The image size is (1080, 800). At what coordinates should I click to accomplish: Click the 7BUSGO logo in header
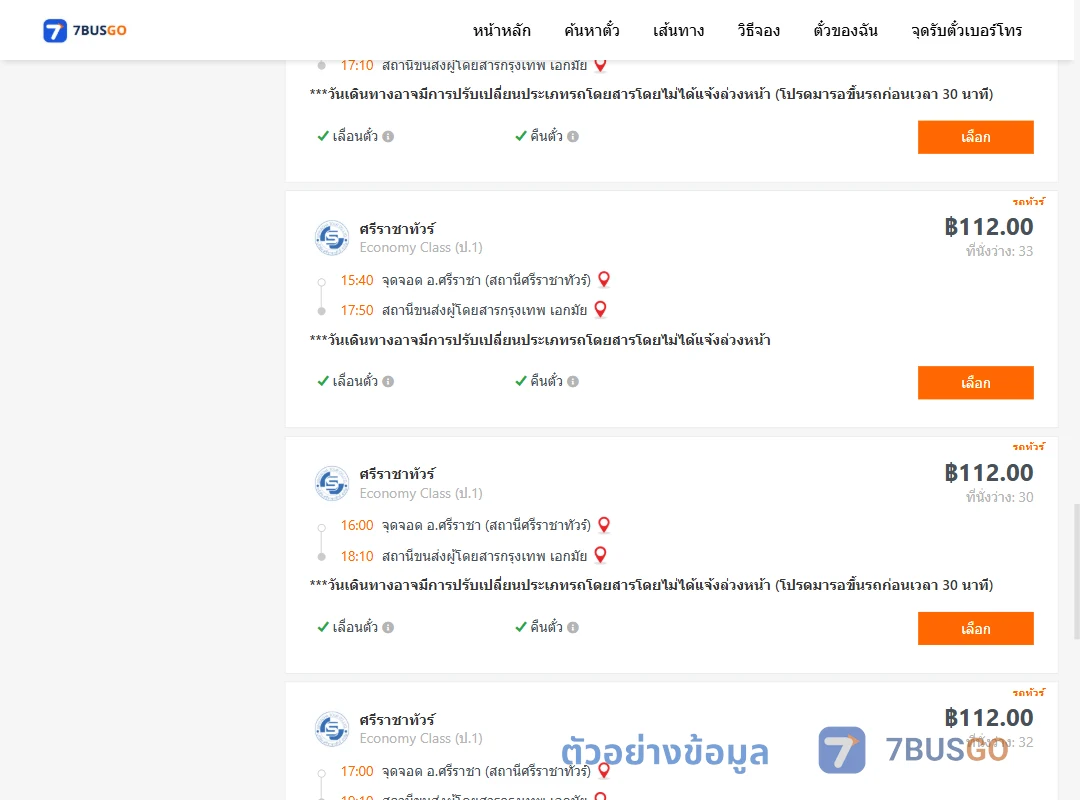click(x=85, y=30)
